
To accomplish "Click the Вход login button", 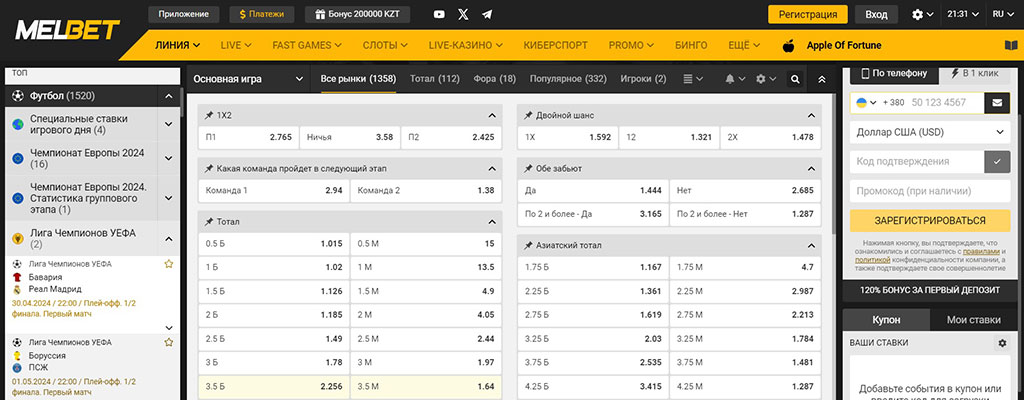I will 876,14.
